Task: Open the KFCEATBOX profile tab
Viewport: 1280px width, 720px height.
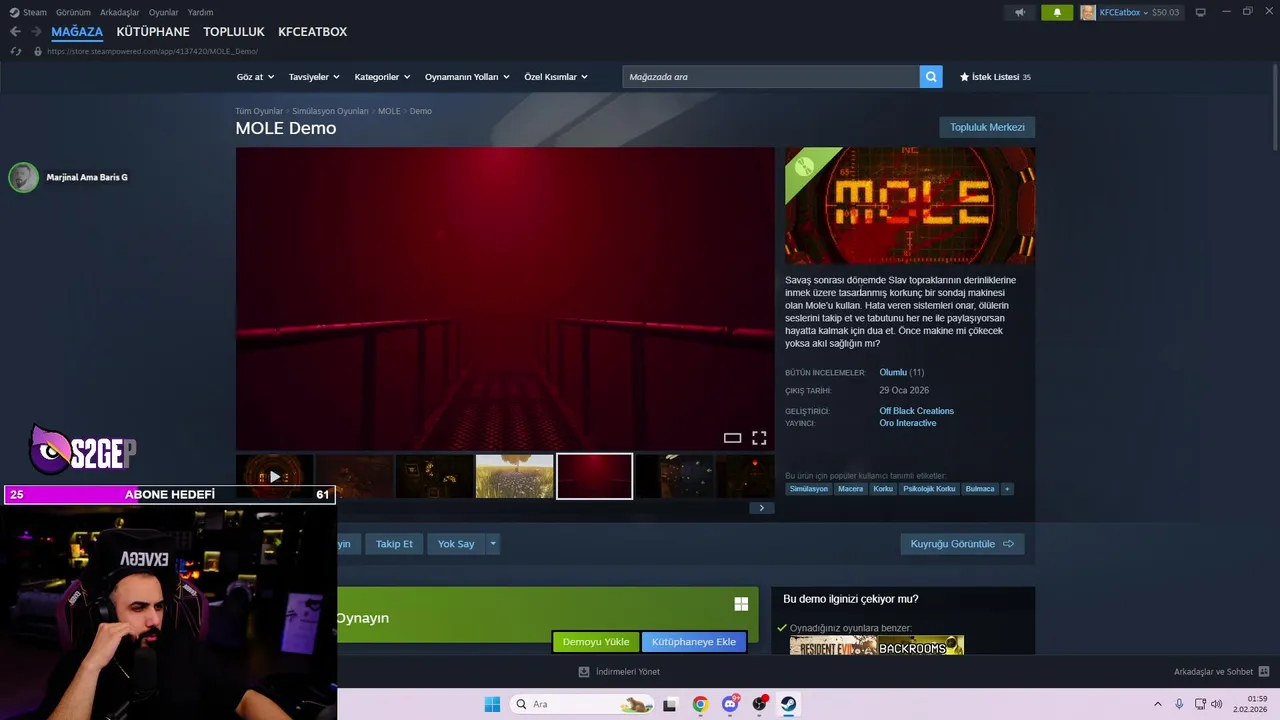Action: (312, 32)
